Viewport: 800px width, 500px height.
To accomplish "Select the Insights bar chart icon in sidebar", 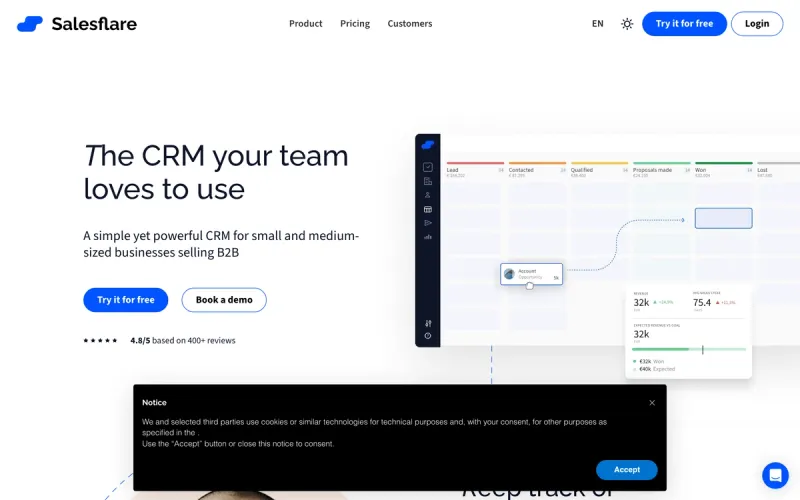I will (428, 237).
